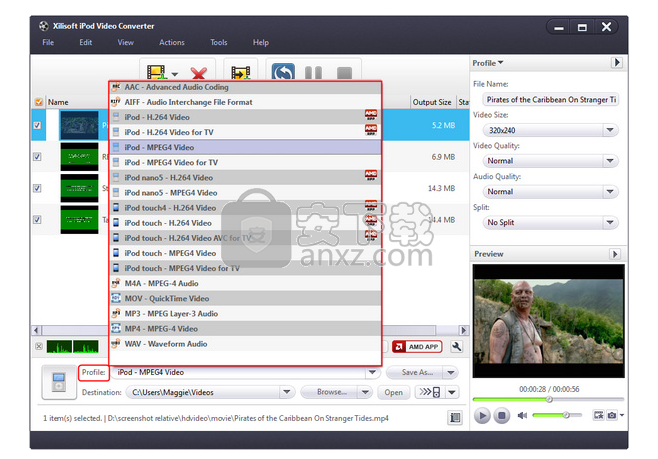Choose iPod - MPEG4 Video for TV
This screenshot has width=658, height=459.
pyautogui.click(x=245, y=163)
